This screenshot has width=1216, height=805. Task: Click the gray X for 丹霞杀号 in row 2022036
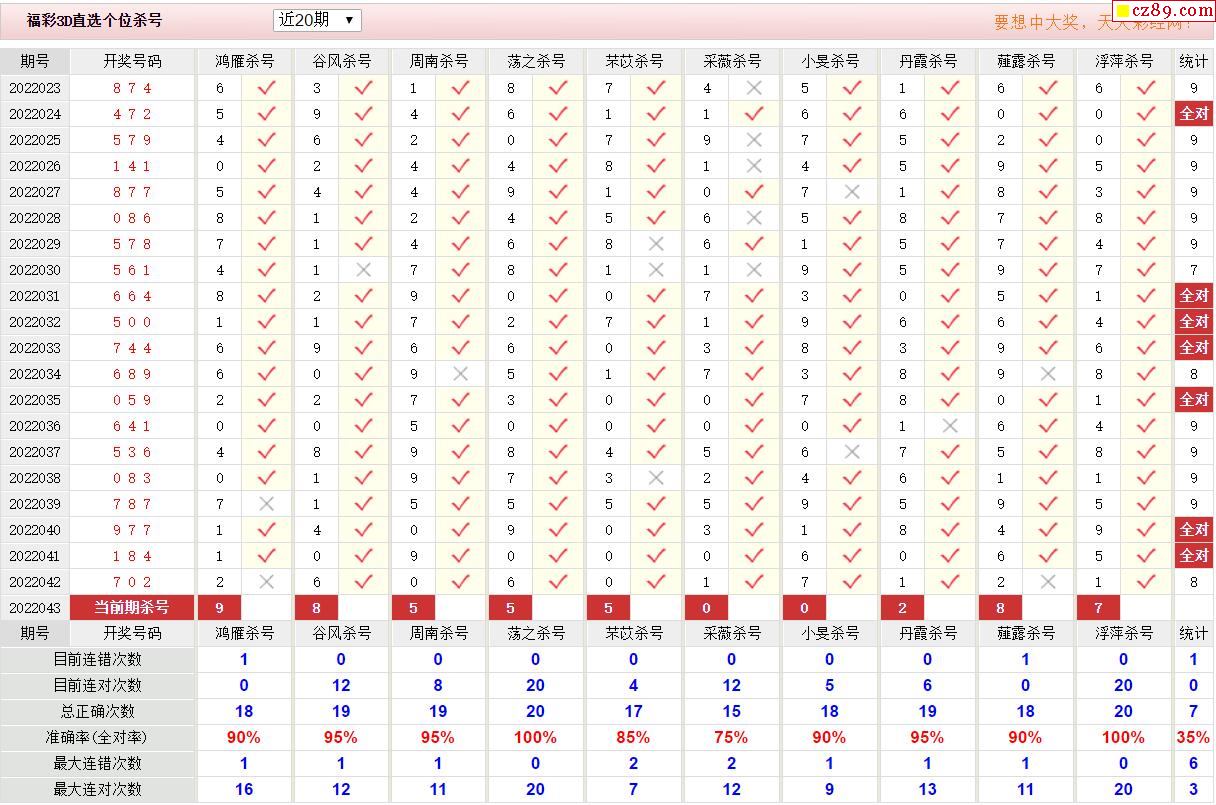949,426
